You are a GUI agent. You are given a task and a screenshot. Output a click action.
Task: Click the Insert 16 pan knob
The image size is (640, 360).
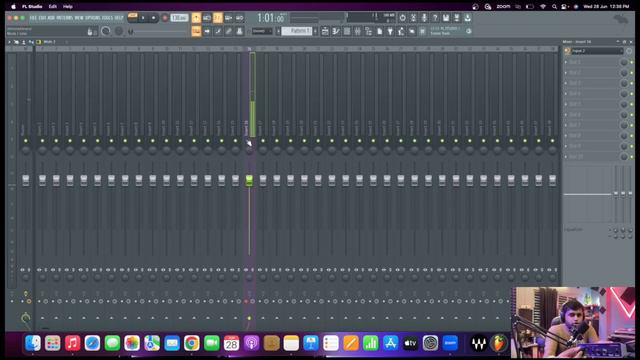click(x=249, y=150)
